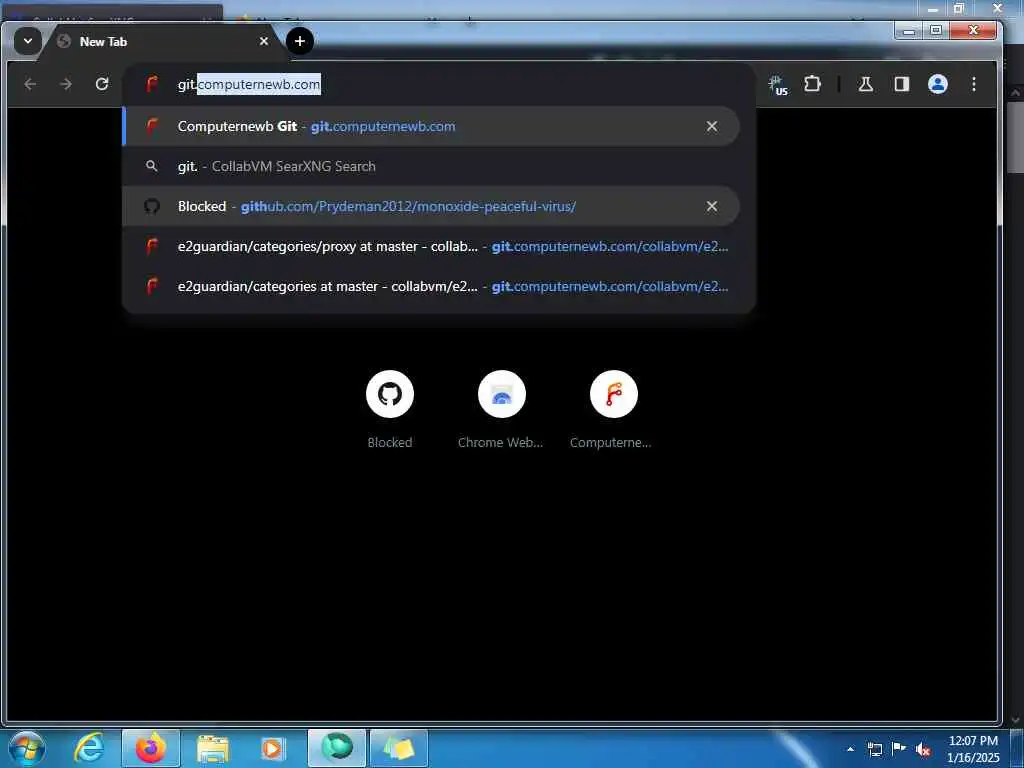Select Blocked github.com monoxide-peaceful-virus suggestion
The image size is (1024, 768).
point(431,206)
